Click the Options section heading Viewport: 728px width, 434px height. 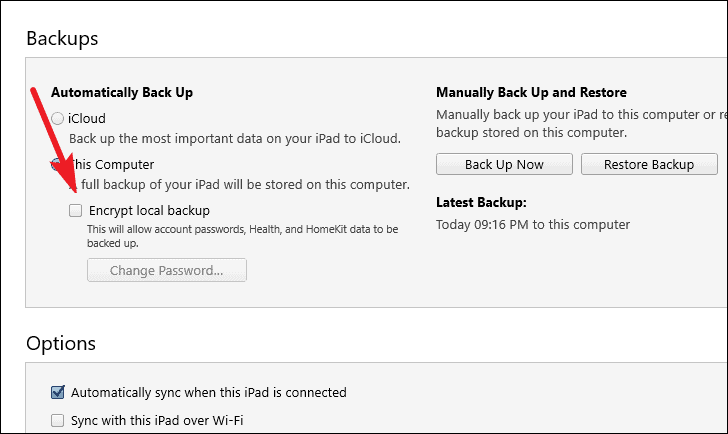pos(61,343)
